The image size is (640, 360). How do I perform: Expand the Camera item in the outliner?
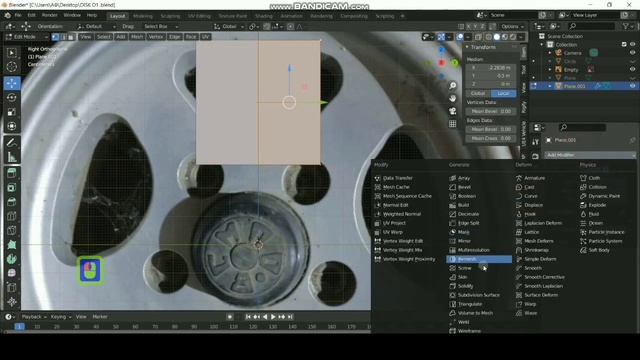coord(550,53)
